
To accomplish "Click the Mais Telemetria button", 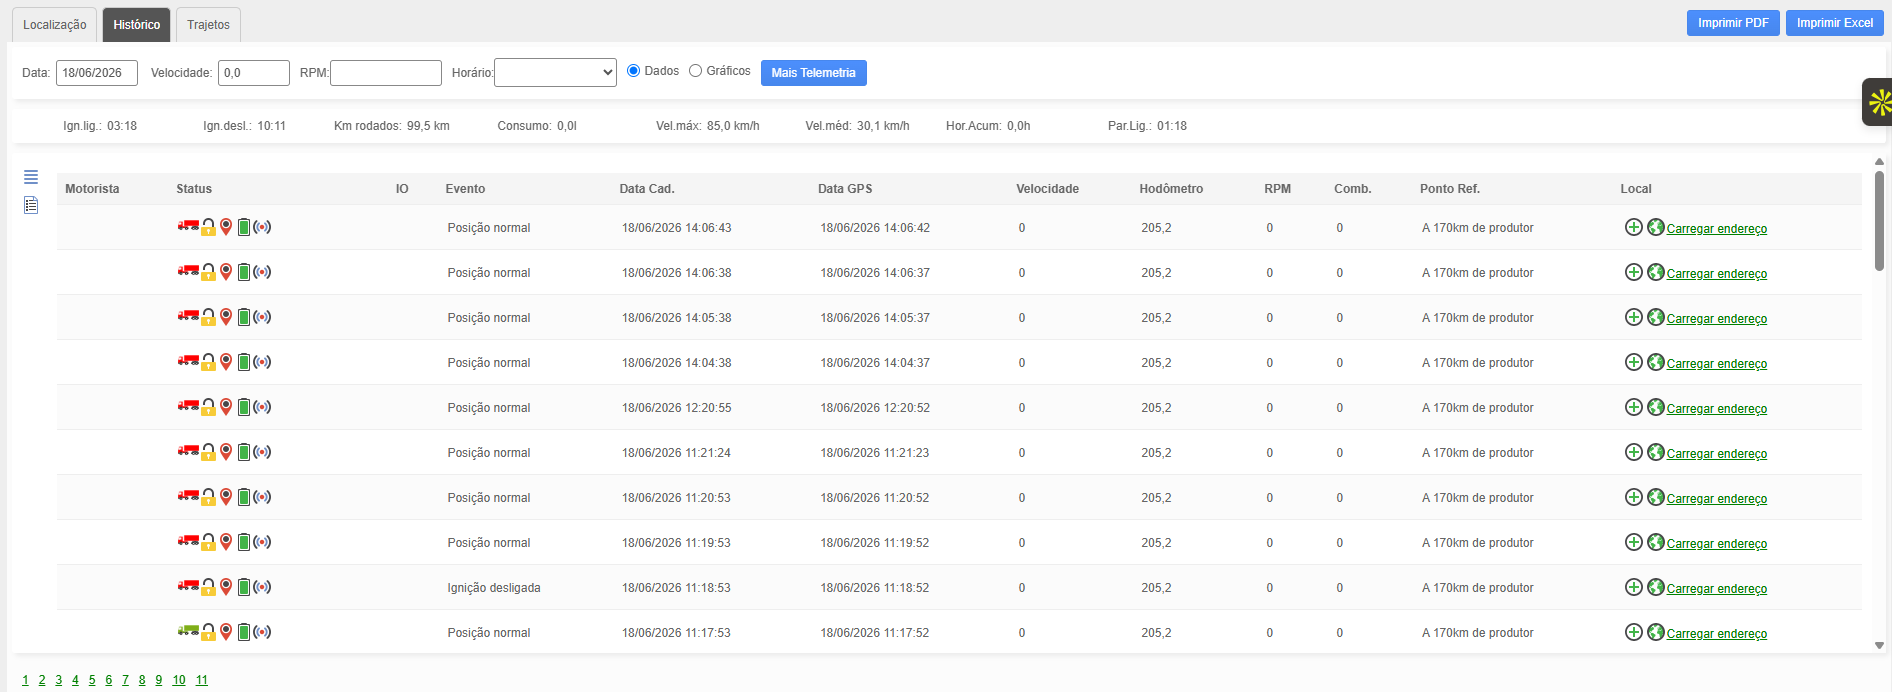I will click(813, 73).
